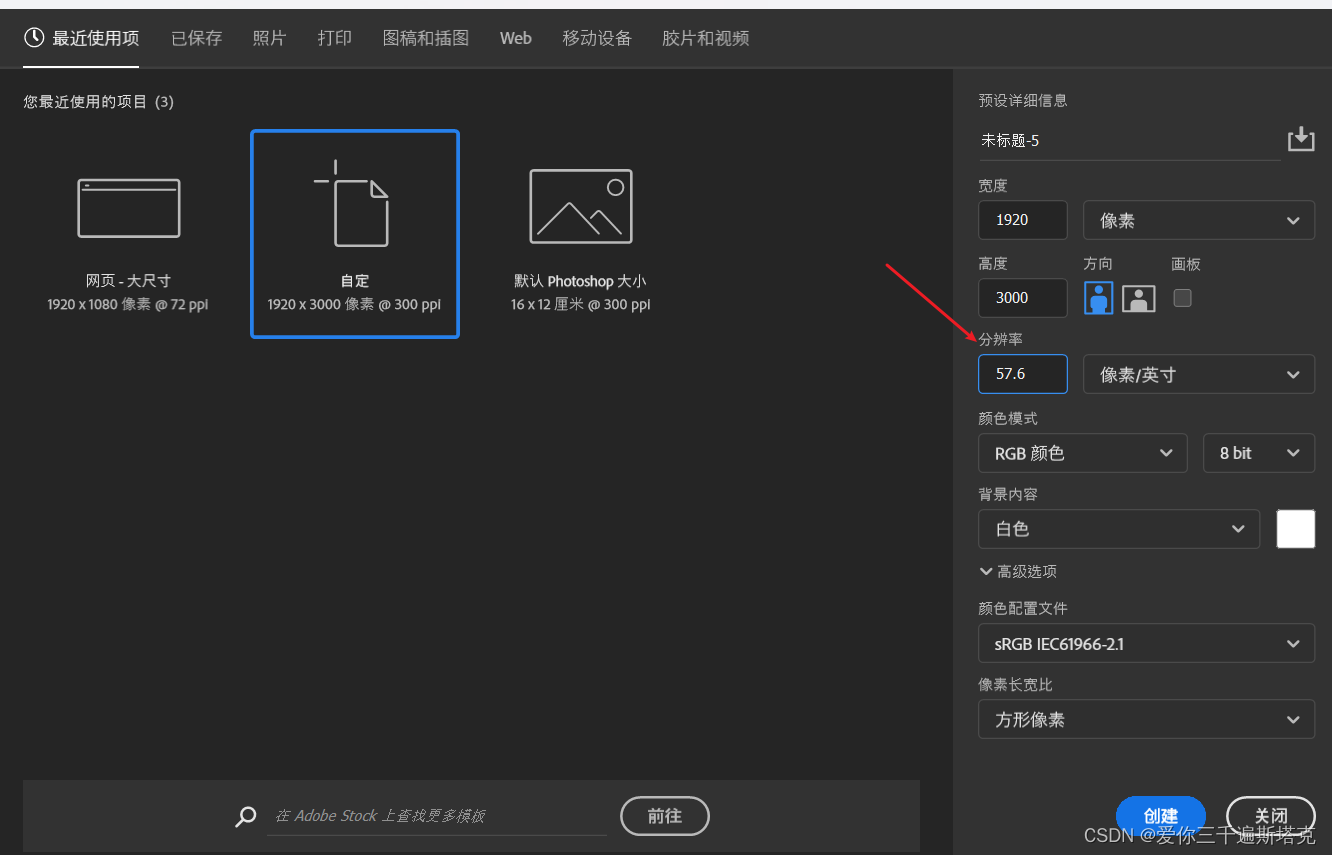Click the preset name field 未标题-5
Image resolution: width=1332 pixels, height=855 pixels.
point(1129,141)
